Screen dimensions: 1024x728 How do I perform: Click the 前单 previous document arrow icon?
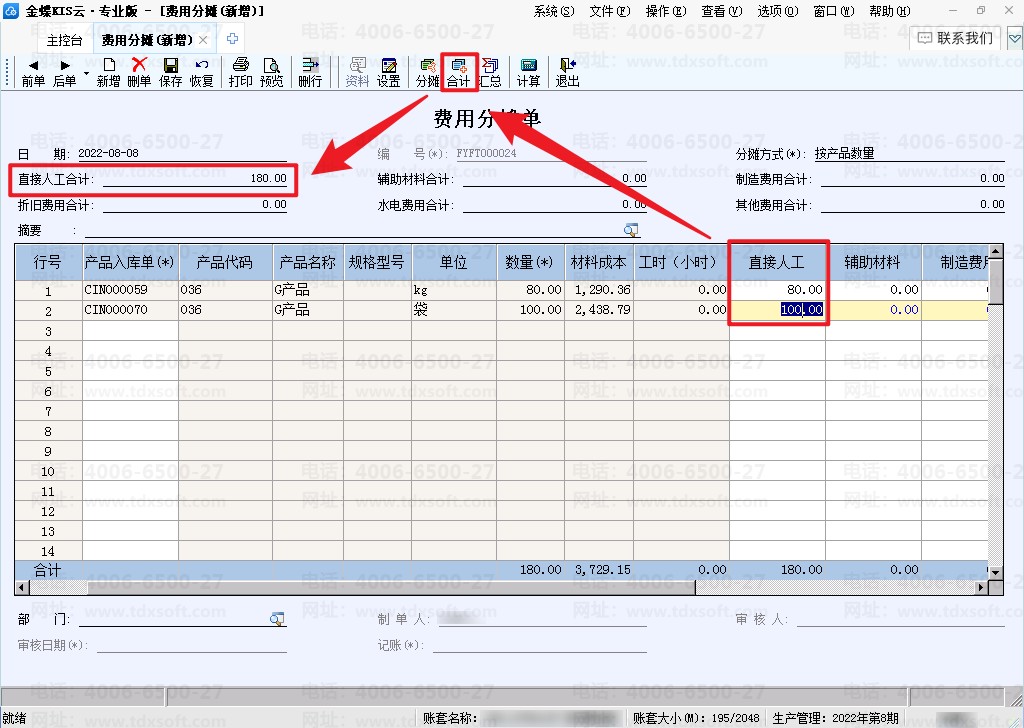pyautogui.click(x=33, y=65)
